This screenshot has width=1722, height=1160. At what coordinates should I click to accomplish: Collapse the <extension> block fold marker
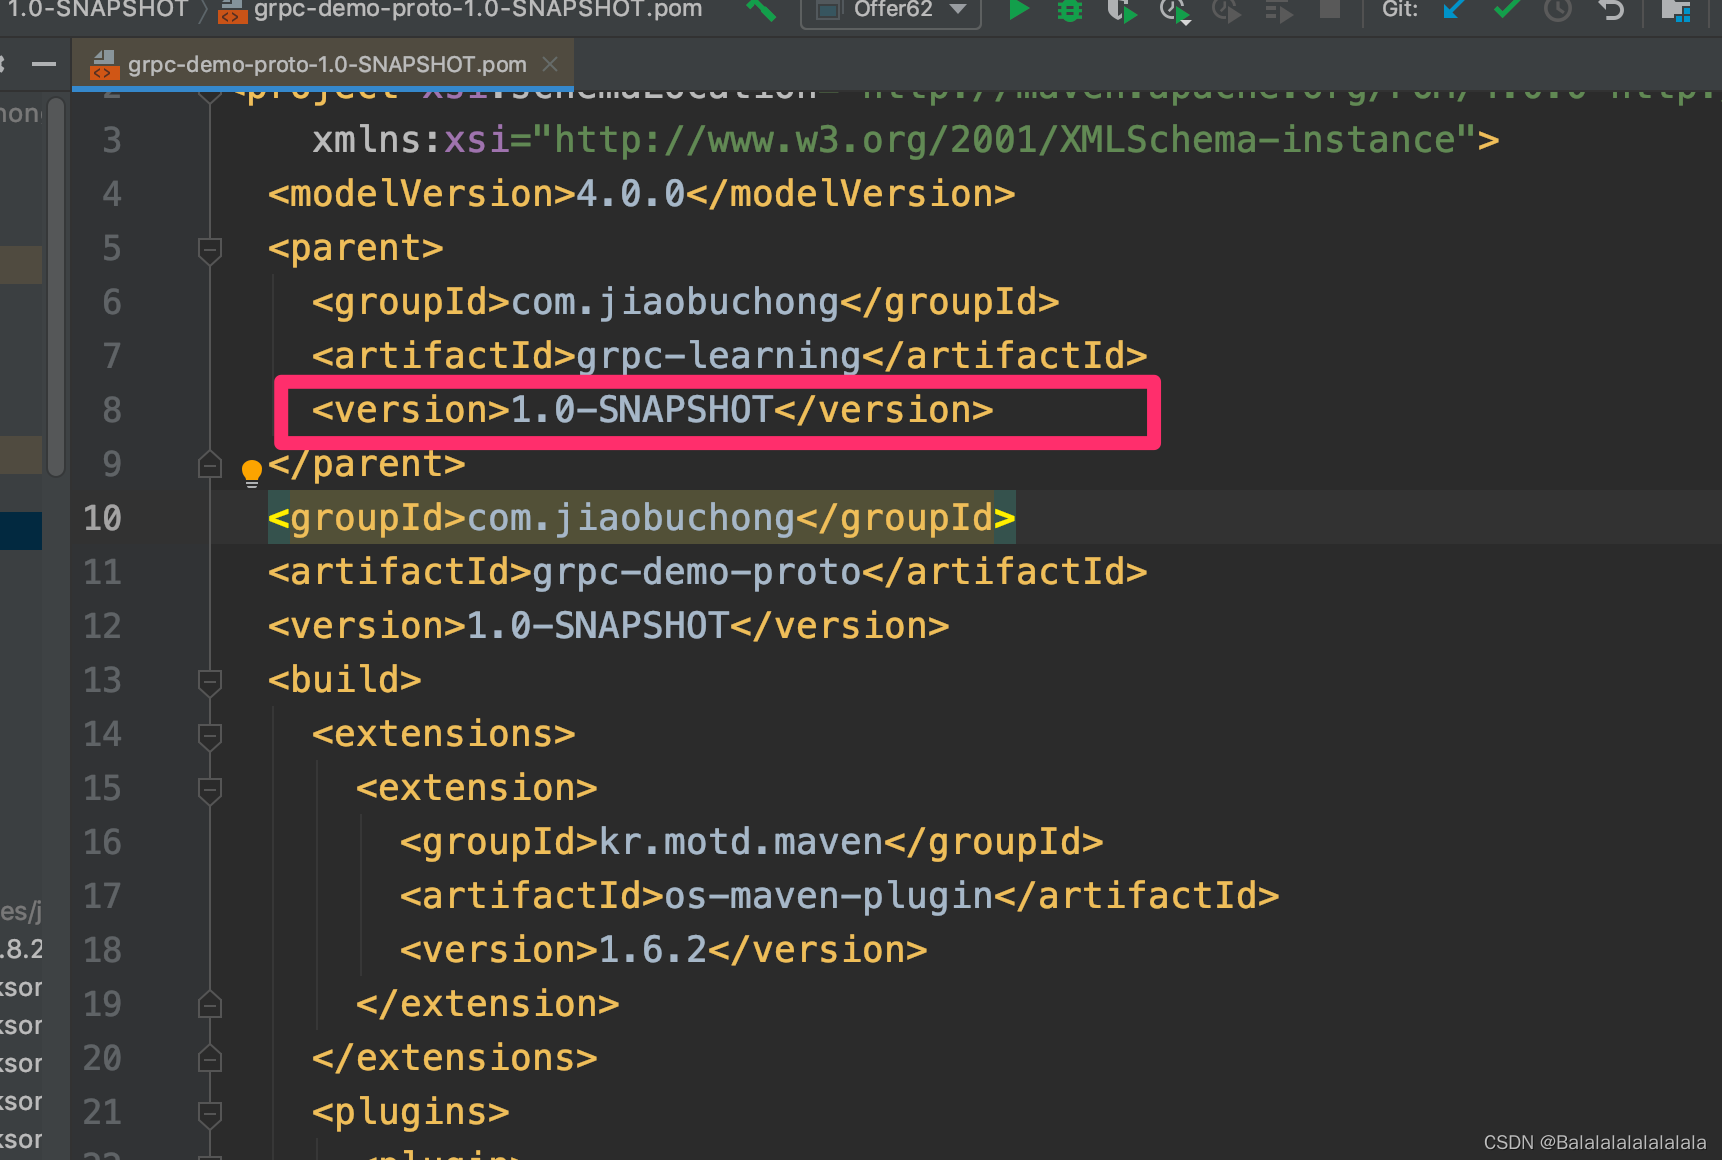(x=210, y=789)
